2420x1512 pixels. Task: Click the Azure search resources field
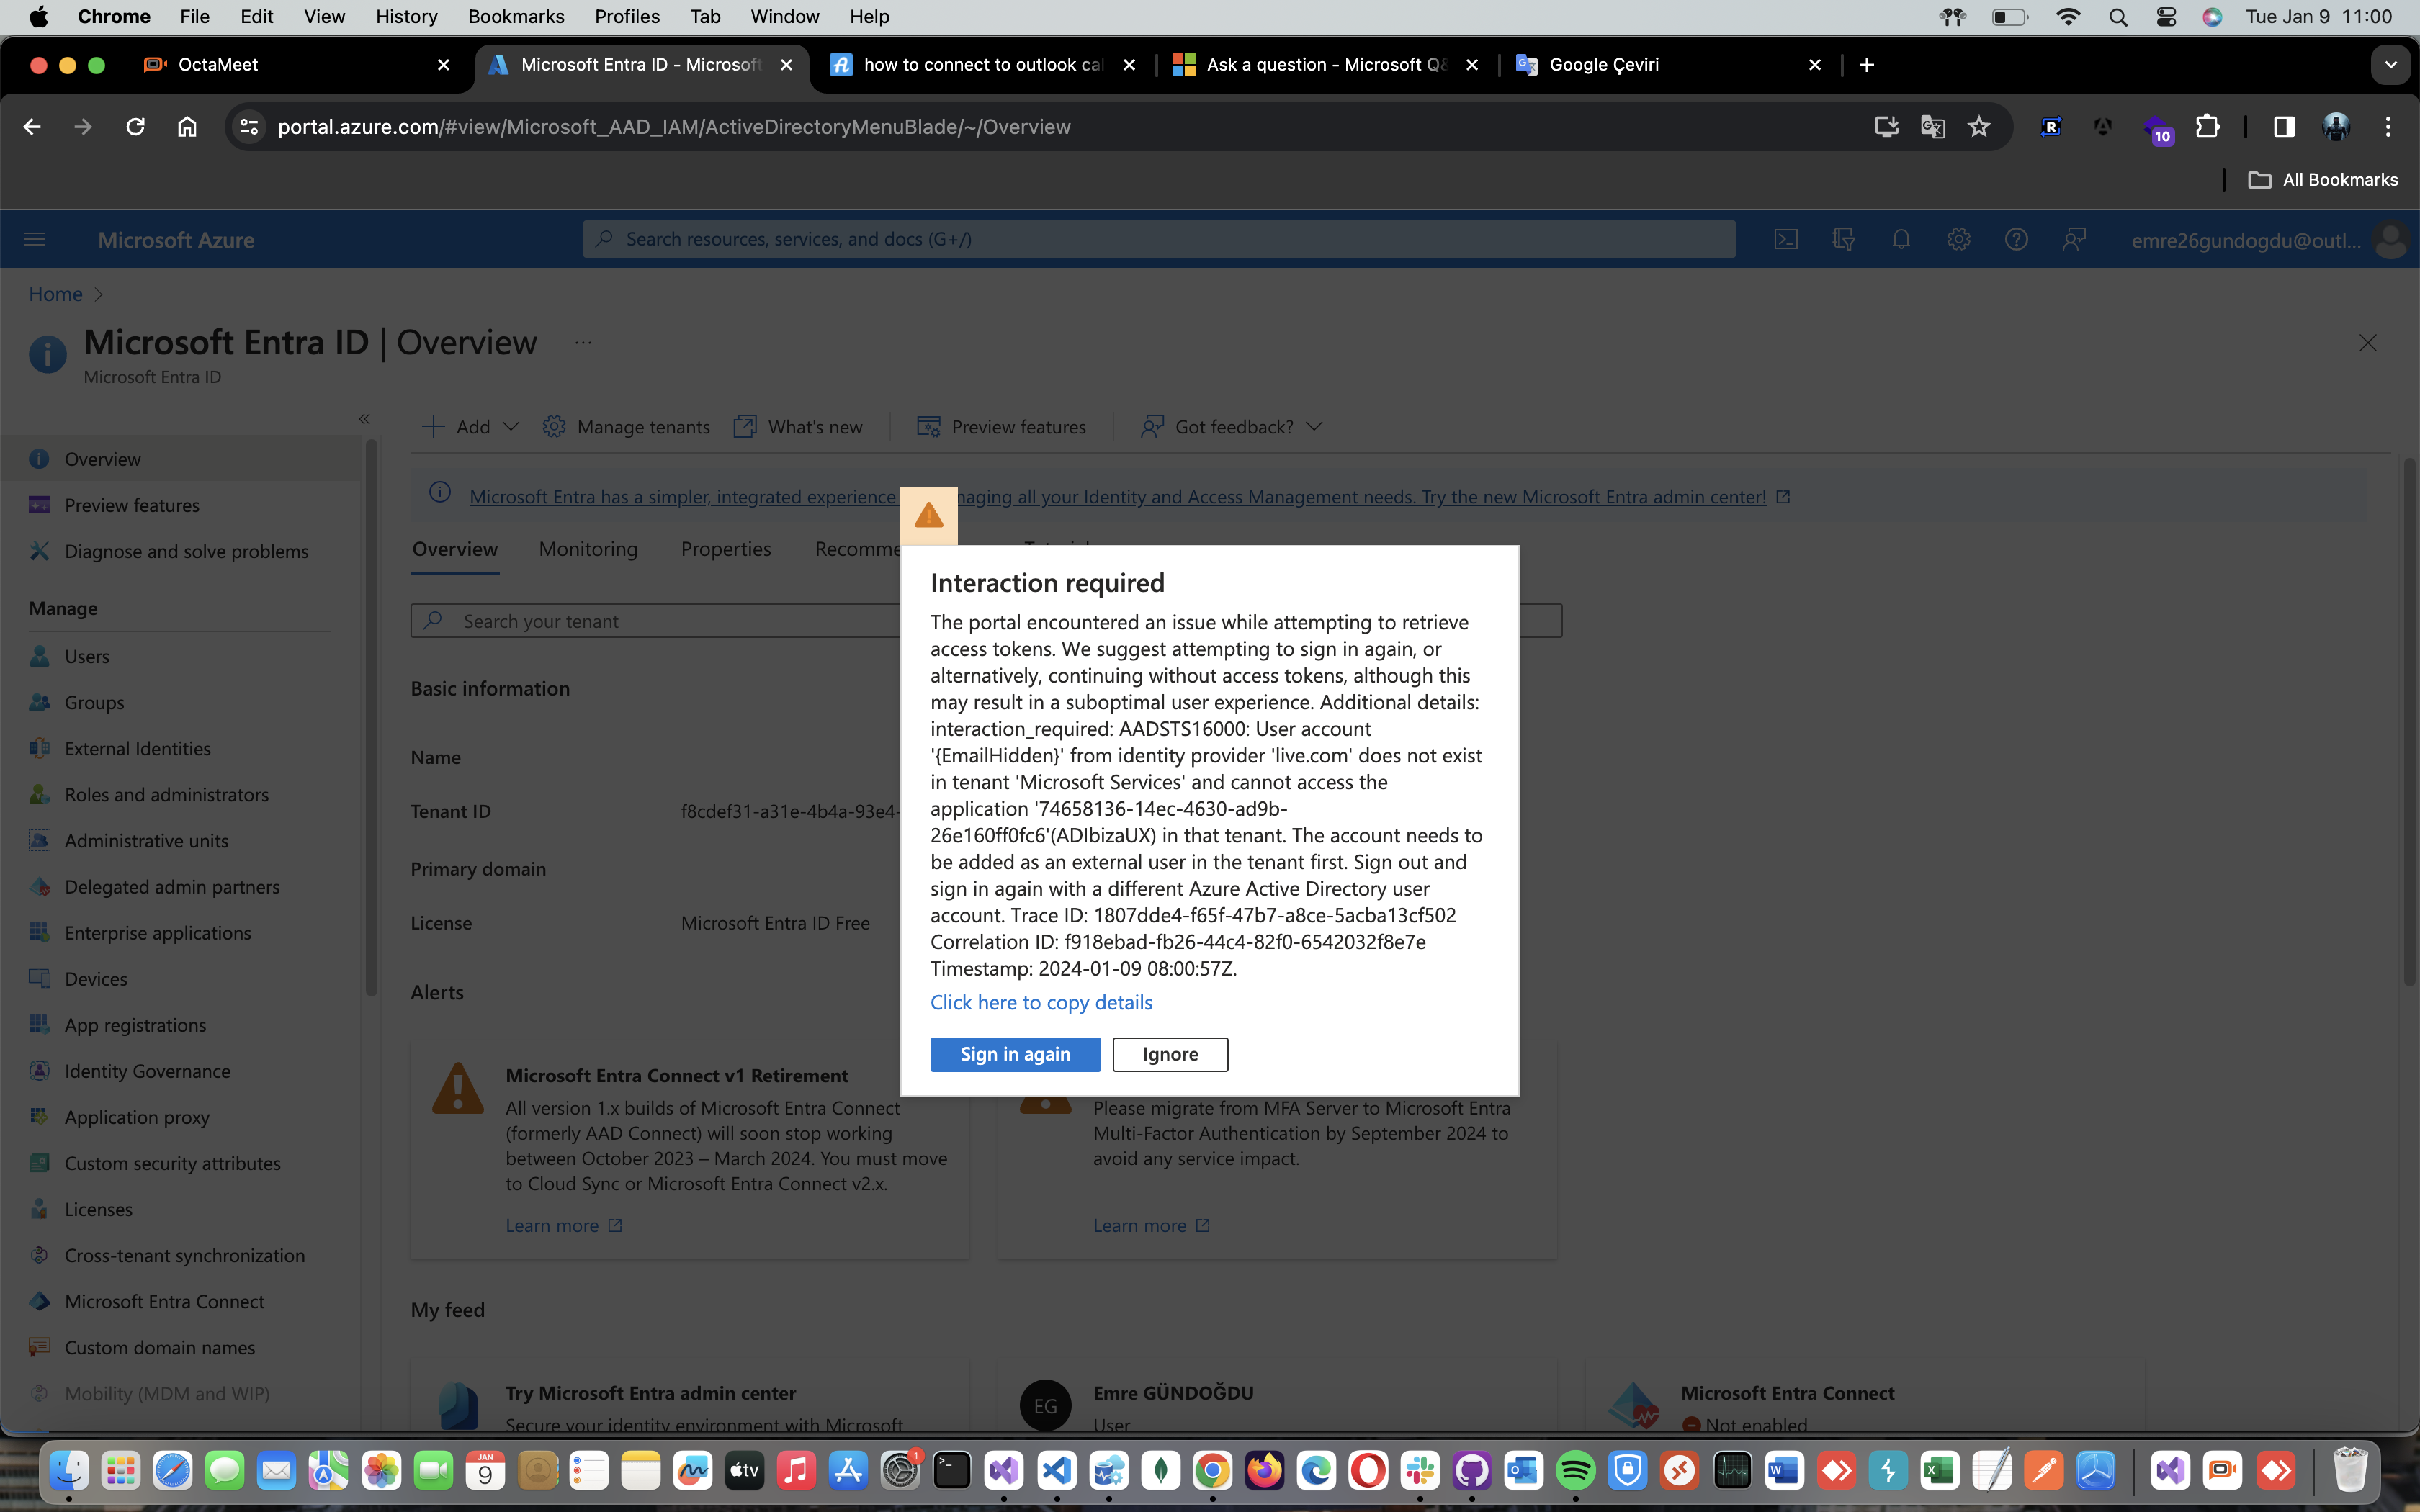coord(1160,239)
